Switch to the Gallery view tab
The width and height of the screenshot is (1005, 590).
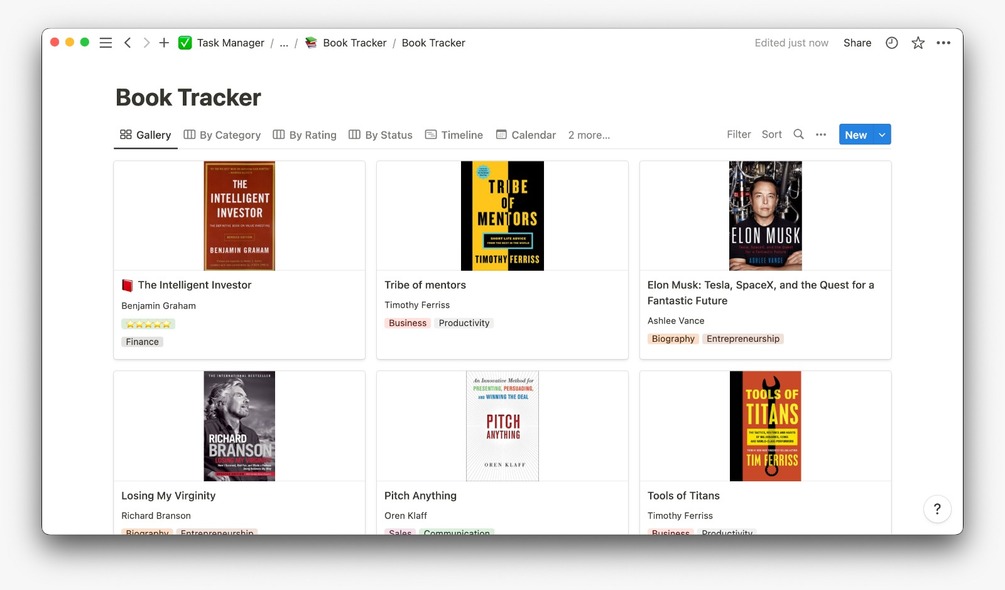click(145, 135)
